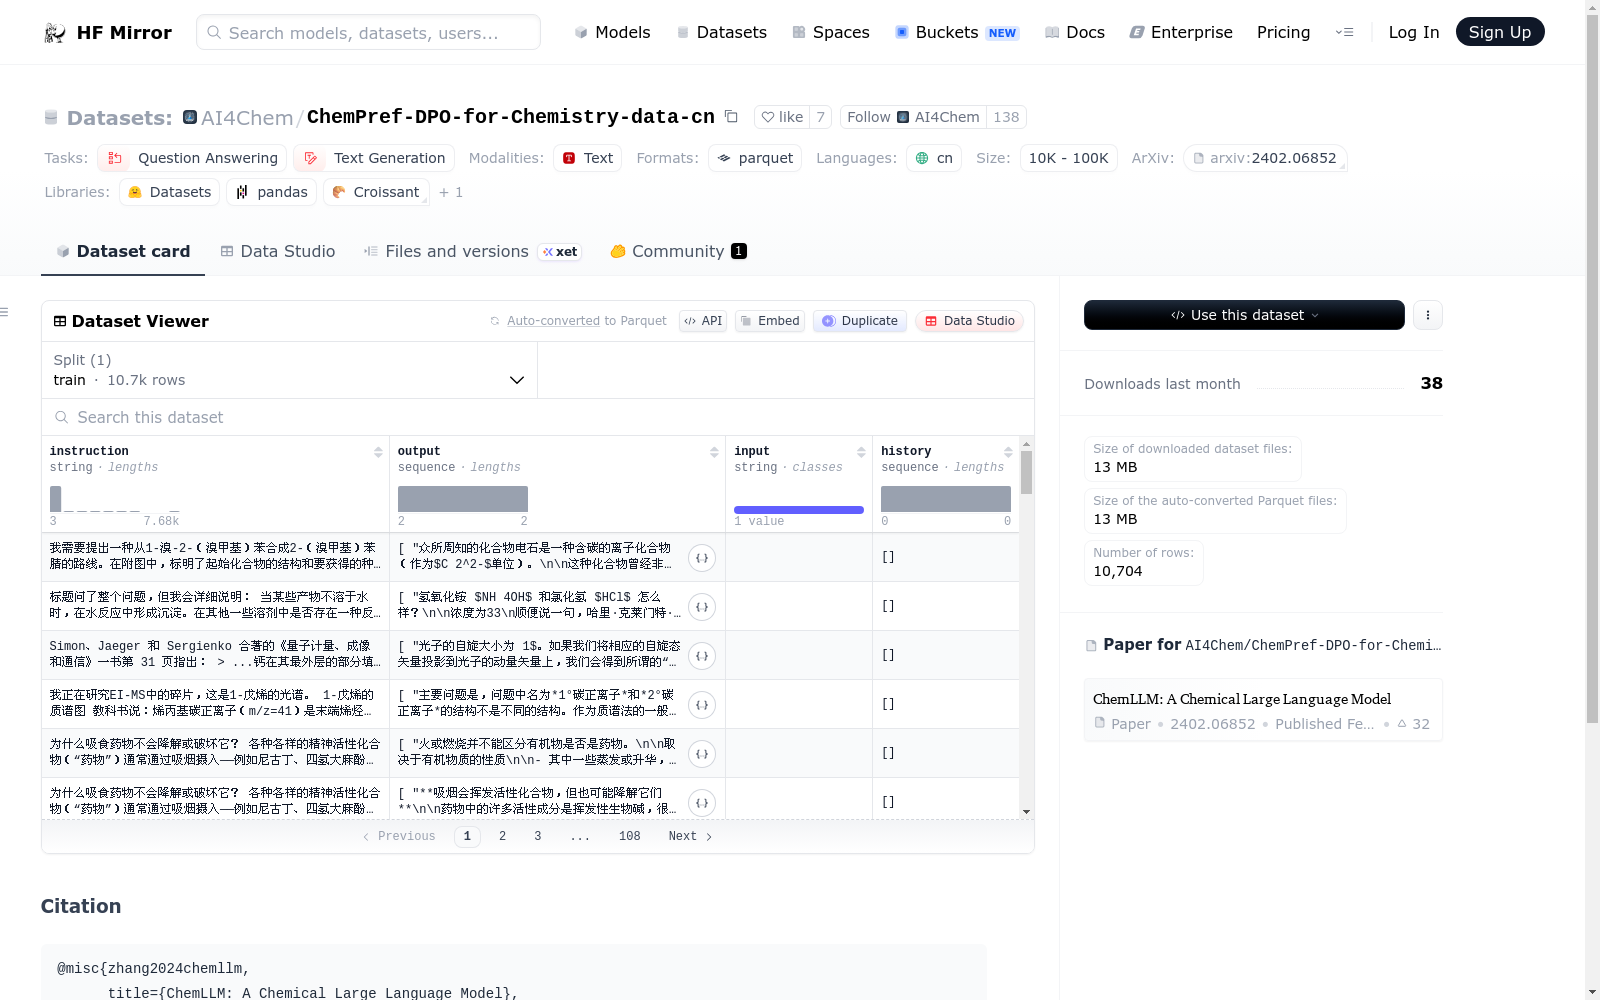This screenshot has width=1600, height=1000.
Task: Go to Datasets in the navigation
Action: coord(722,33)
